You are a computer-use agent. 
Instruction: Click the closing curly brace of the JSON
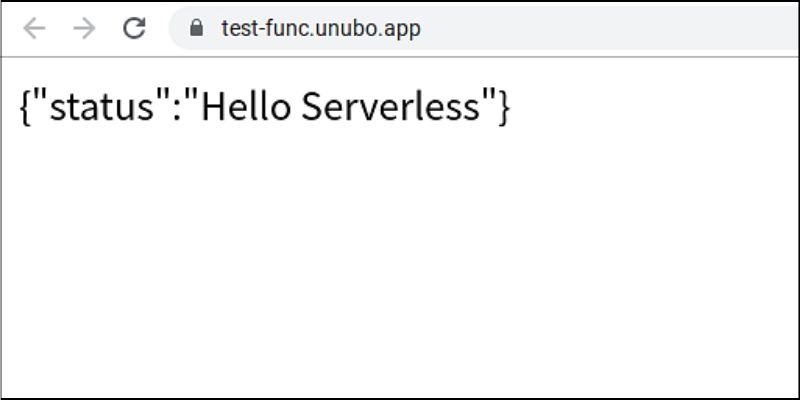pyautogui.click(x=504, y=106)
